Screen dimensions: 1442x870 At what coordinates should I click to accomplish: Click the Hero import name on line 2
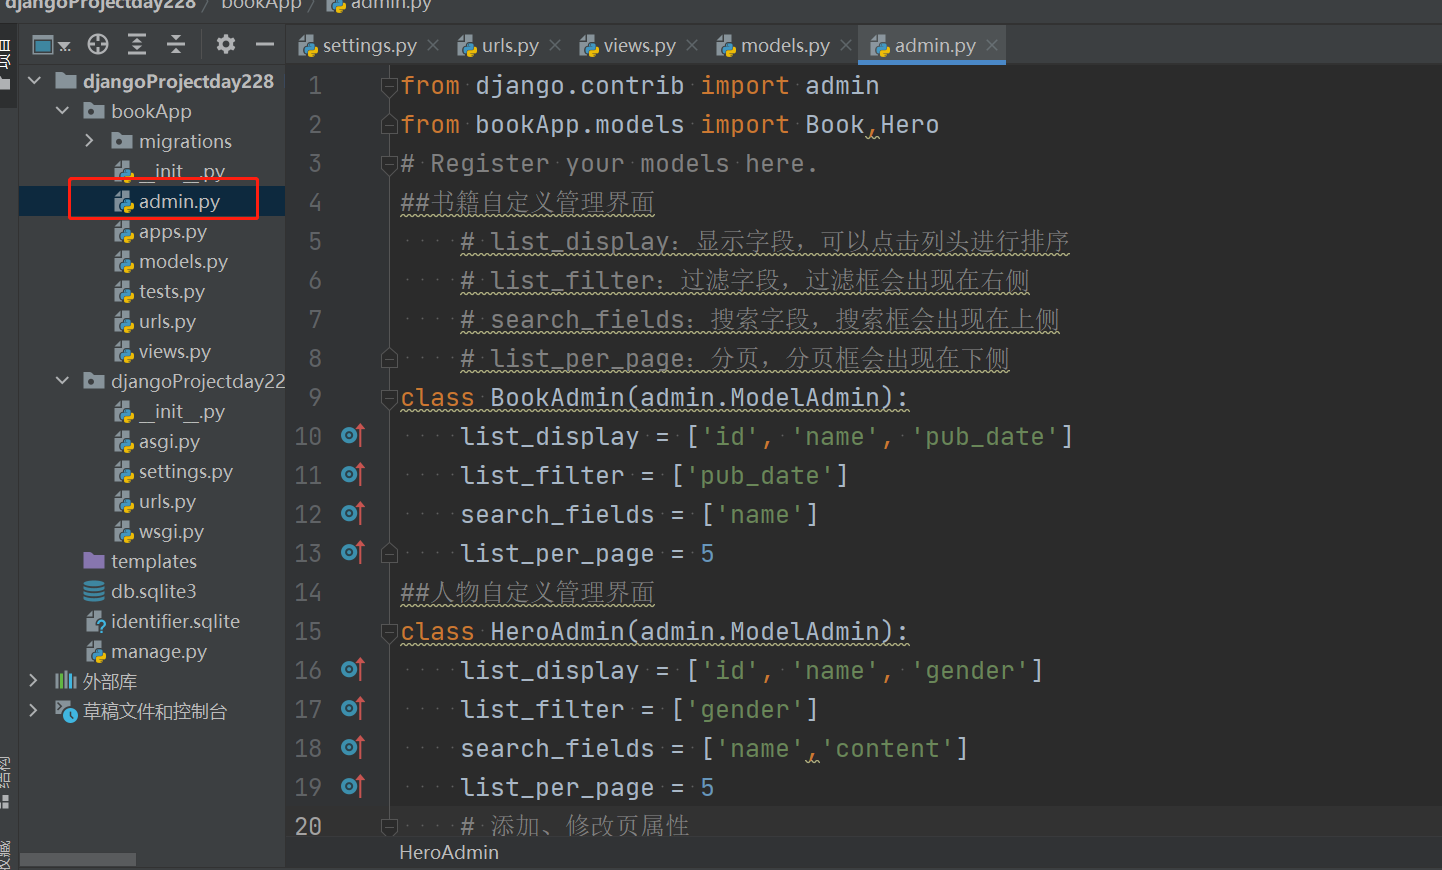pos(910,125)
